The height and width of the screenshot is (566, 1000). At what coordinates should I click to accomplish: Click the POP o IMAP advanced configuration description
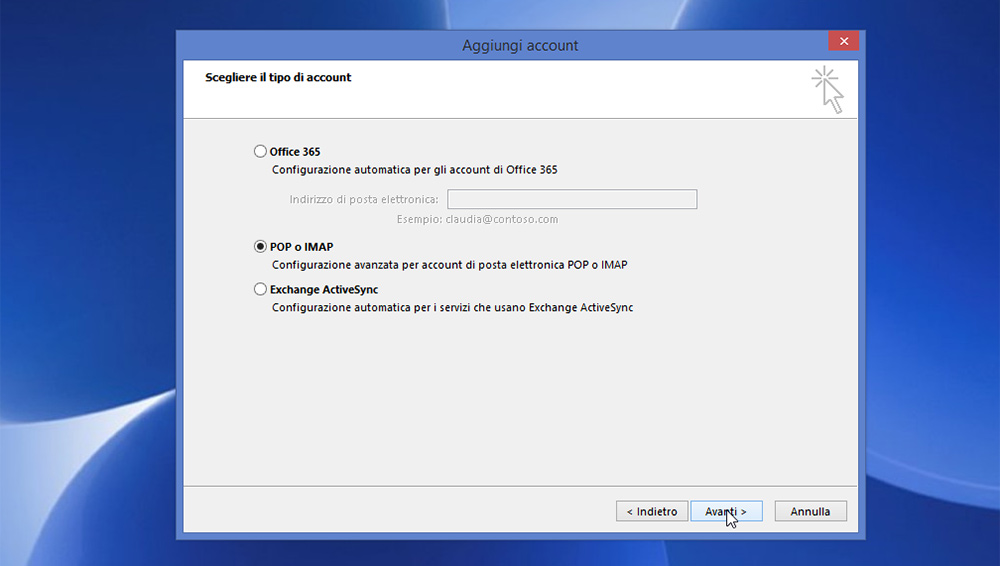click(x=450, y=265)
